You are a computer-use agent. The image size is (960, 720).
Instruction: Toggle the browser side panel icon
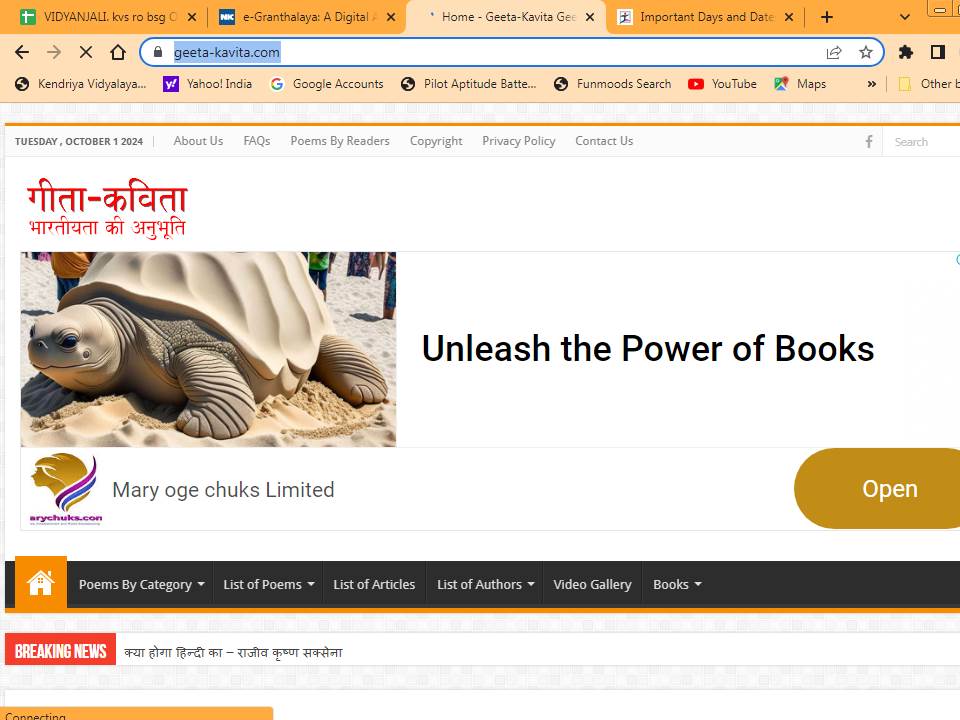pos(938,52)
